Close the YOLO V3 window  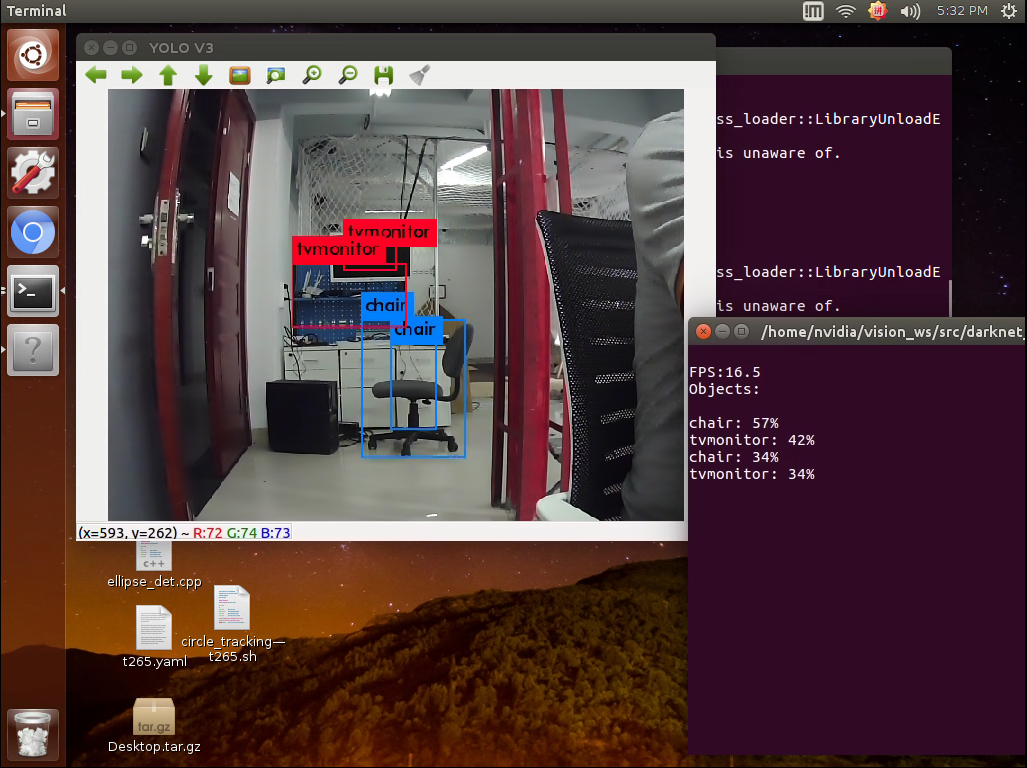(x=92, y=48)
